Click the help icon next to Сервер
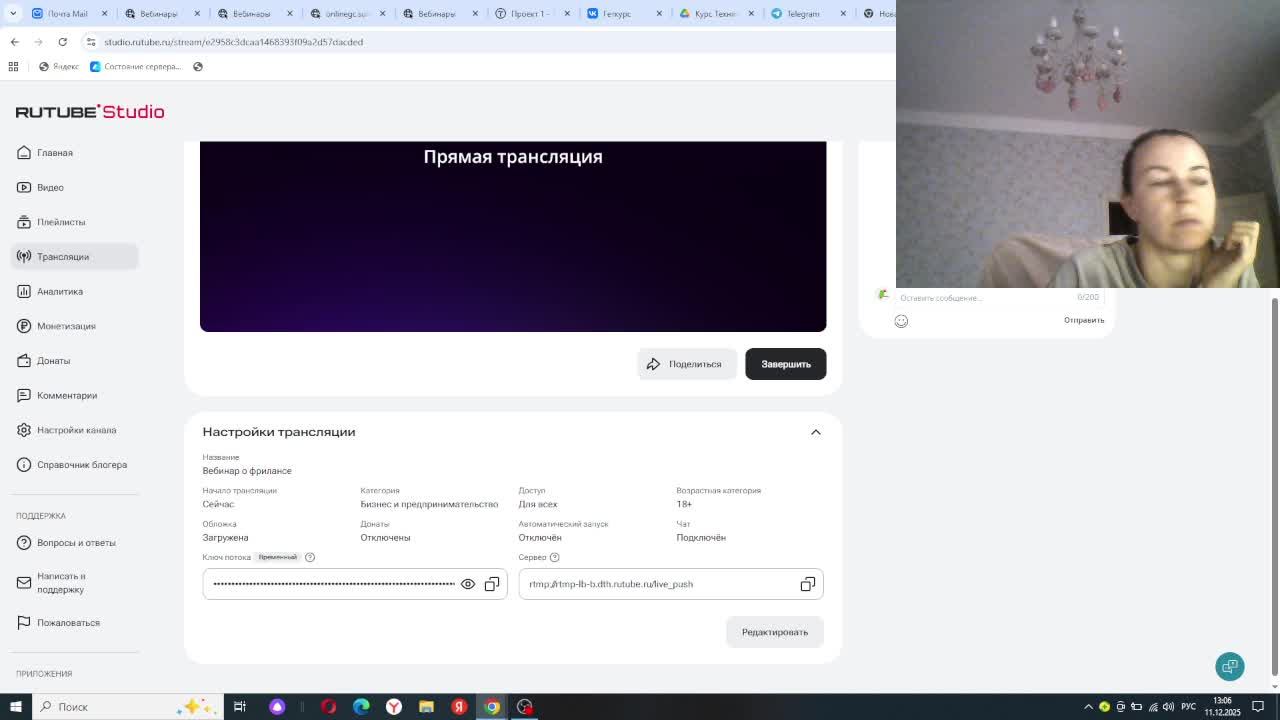Image resolution: width=1280 pixels, height=720 pixels. click(554, 557)
